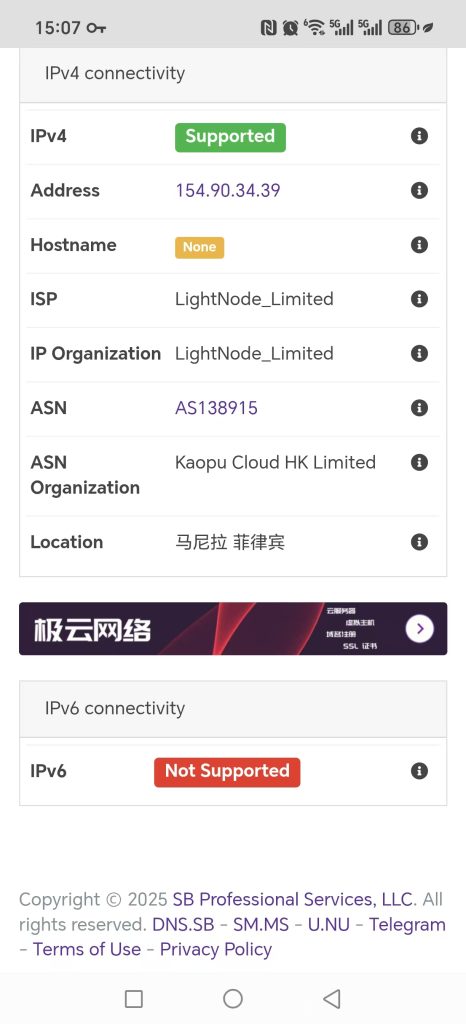Follow the Telegram footer link
The height and width of the screenshot is (1024, 466).
tap(407, 925)
